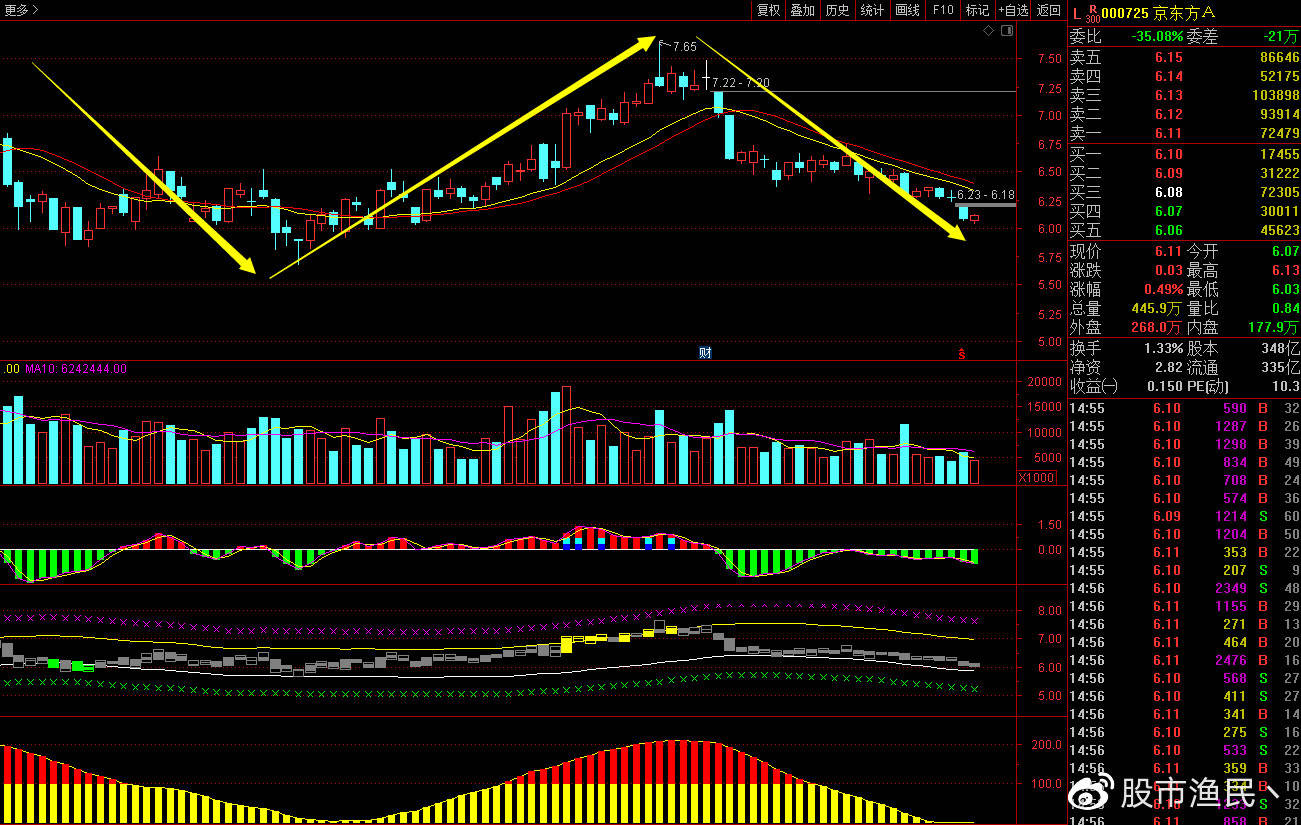Click the 7.22 - 7.20 gap label
This screenshot has width=1301, height=825.
pyautogui.click(x=741, y=82)
